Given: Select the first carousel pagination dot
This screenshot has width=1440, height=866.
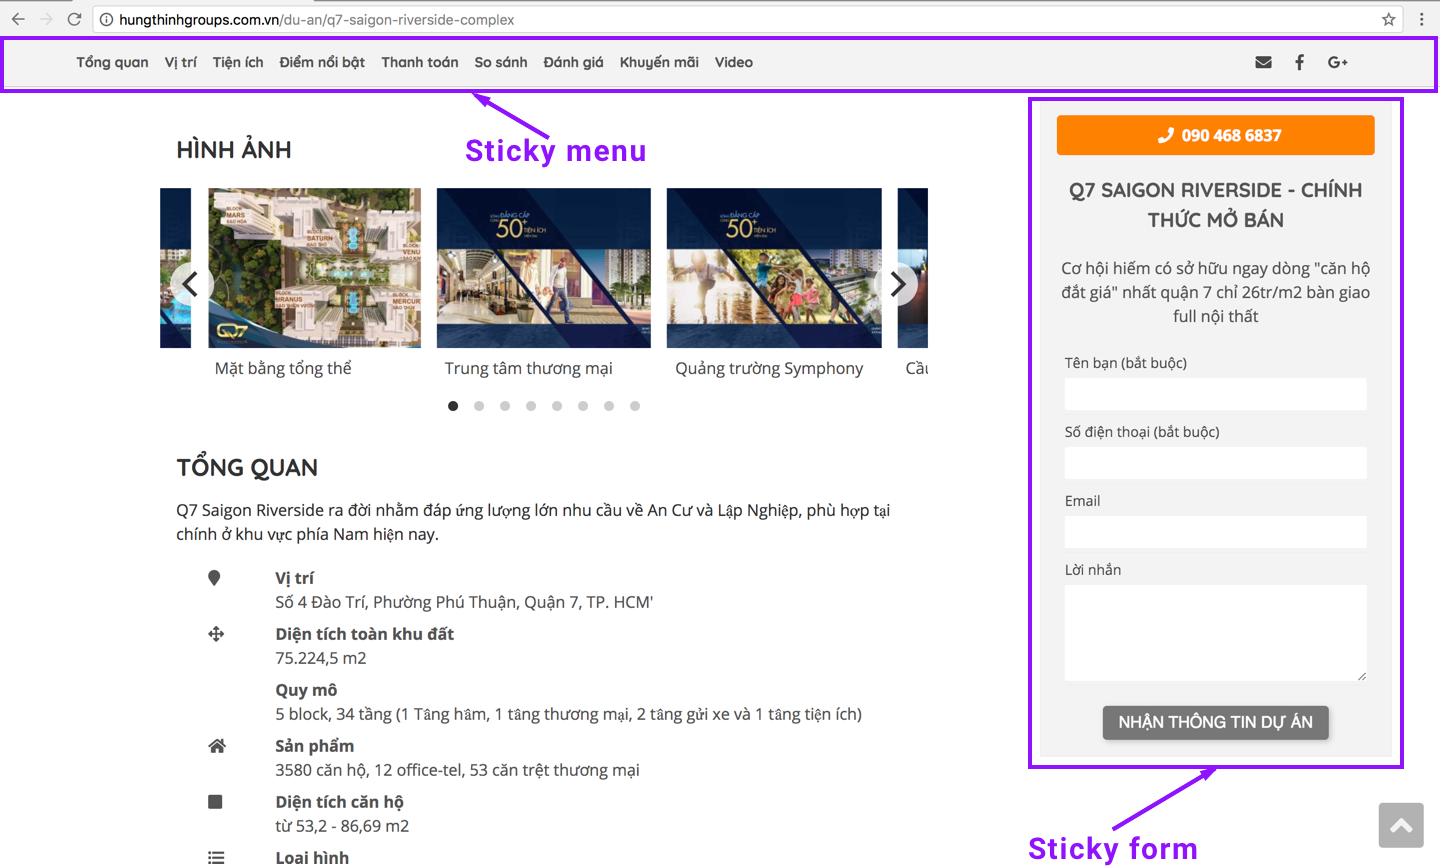Looking at the screenshot, I should click(x=453, y=406).
